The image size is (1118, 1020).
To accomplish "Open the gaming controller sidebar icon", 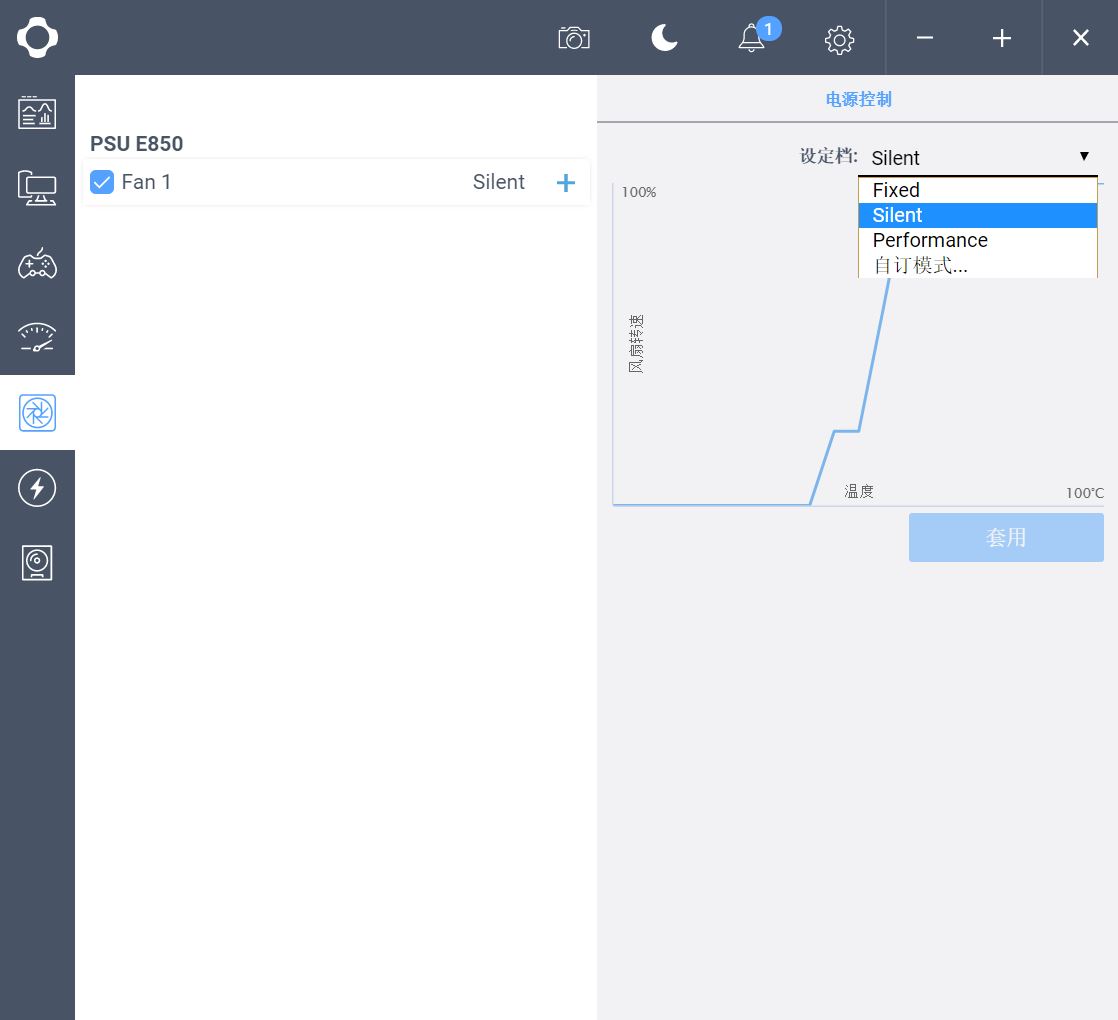I will (x=37, y=263).
